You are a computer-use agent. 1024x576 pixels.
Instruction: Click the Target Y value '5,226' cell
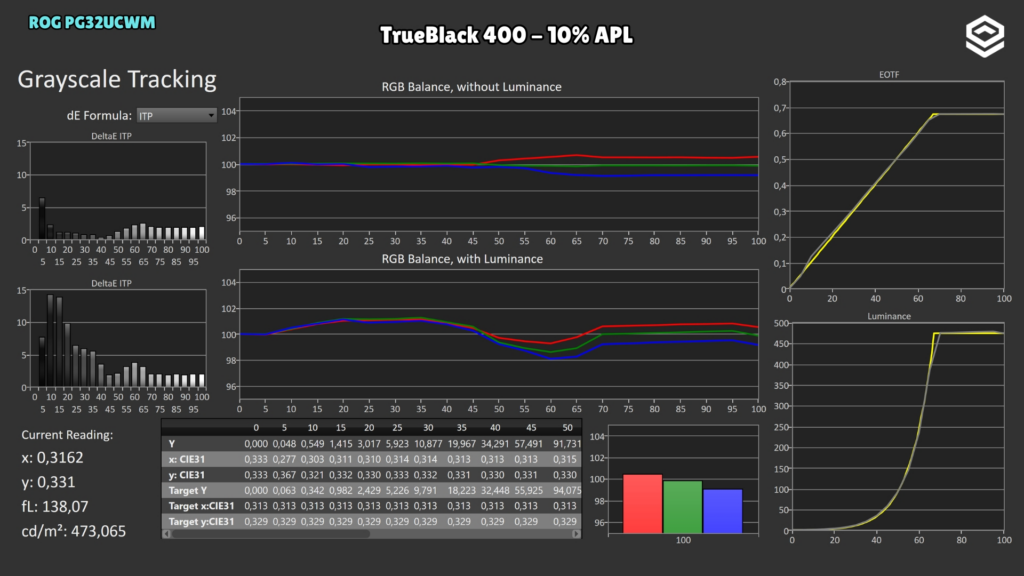point(397,490)
